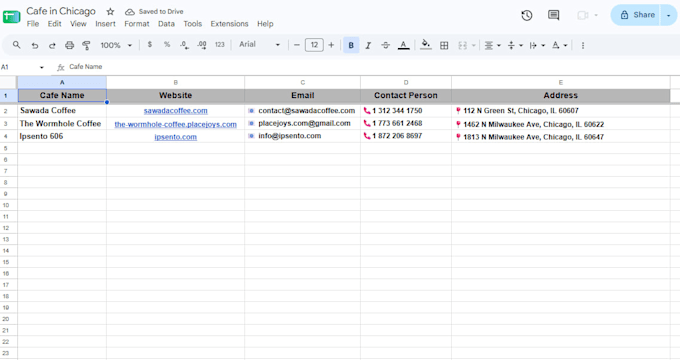Decrease font size with minus button
This screenshot has width=680, height=360.
click(x=297, y=45)
